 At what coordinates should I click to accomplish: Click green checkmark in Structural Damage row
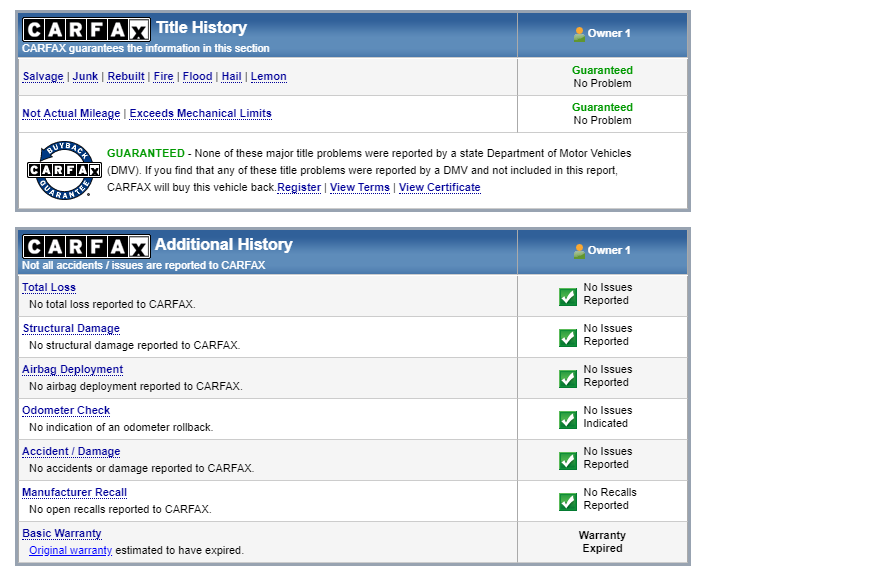pyautogui.click(x=568, y=338)
